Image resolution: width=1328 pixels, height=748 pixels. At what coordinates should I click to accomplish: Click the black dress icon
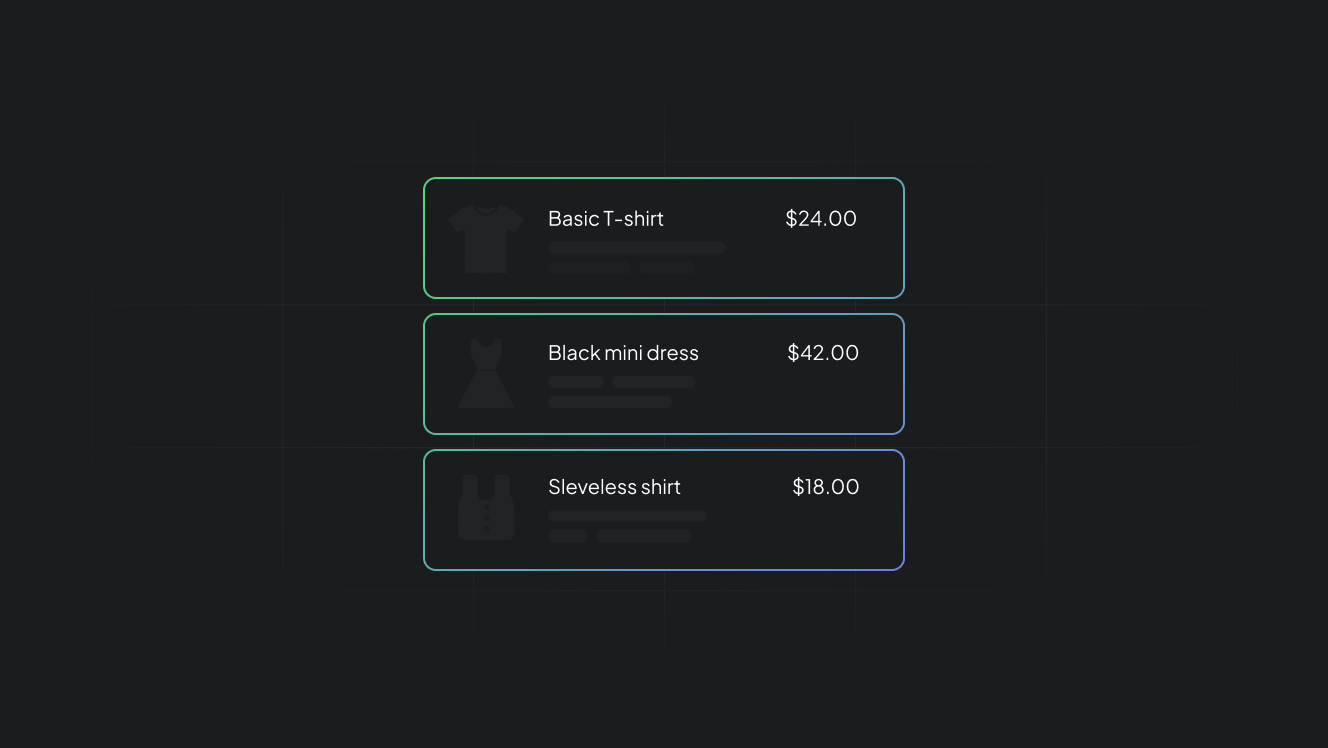click(x=486, y=373)
